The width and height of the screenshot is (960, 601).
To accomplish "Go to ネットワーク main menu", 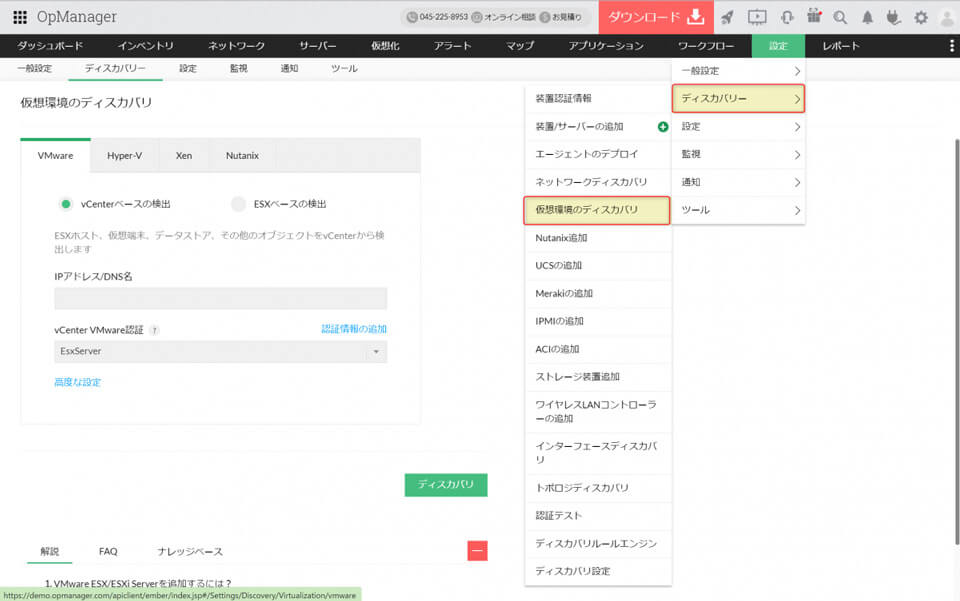I will click(236, 46).
